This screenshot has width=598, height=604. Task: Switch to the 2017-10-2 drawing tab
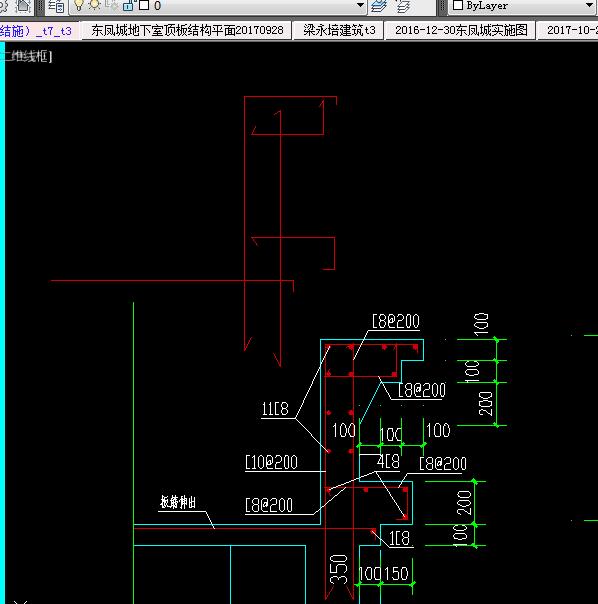(x=569, y=30)
